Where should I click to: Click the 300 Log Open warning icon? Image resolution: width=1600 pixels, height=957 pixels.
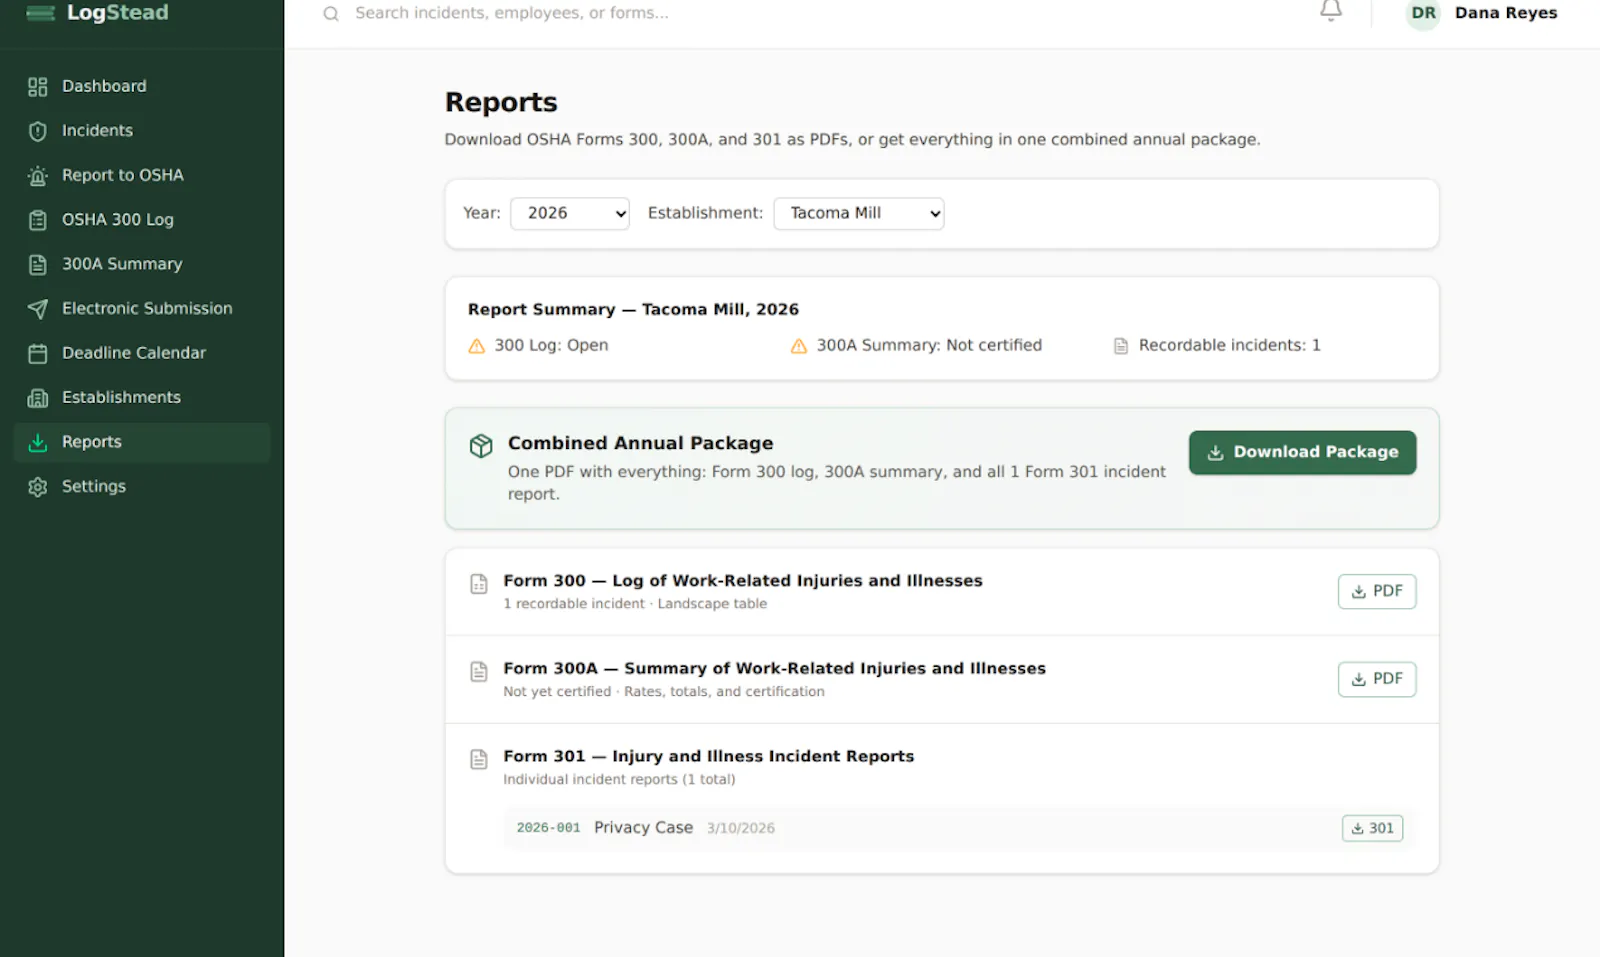pos(477,346)
